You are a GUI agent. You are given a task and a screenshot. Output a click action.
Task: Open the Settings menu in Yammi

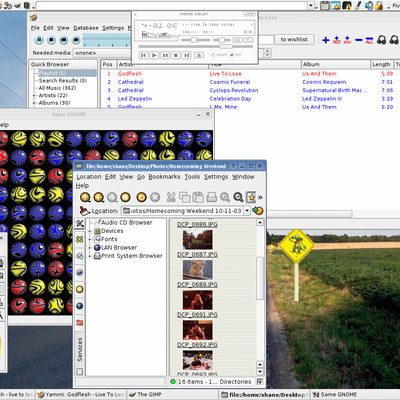pos(113,28)
